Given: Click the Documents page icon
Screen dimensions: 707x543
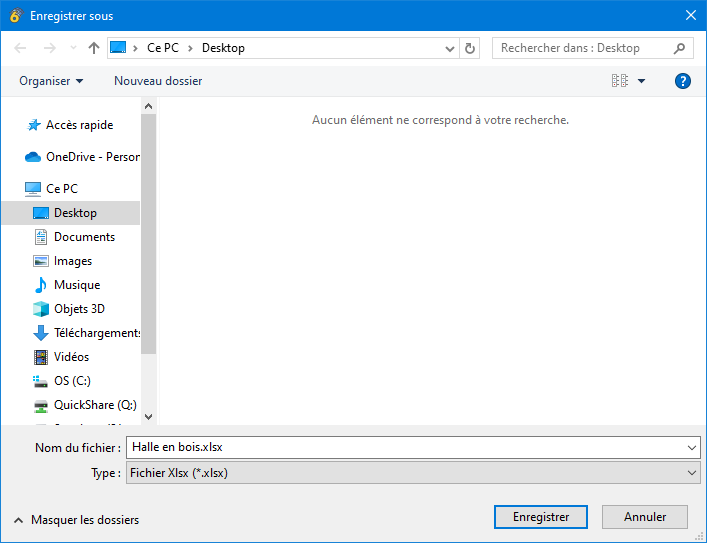Looking at the screenshot, I should [x=41, y=237].
